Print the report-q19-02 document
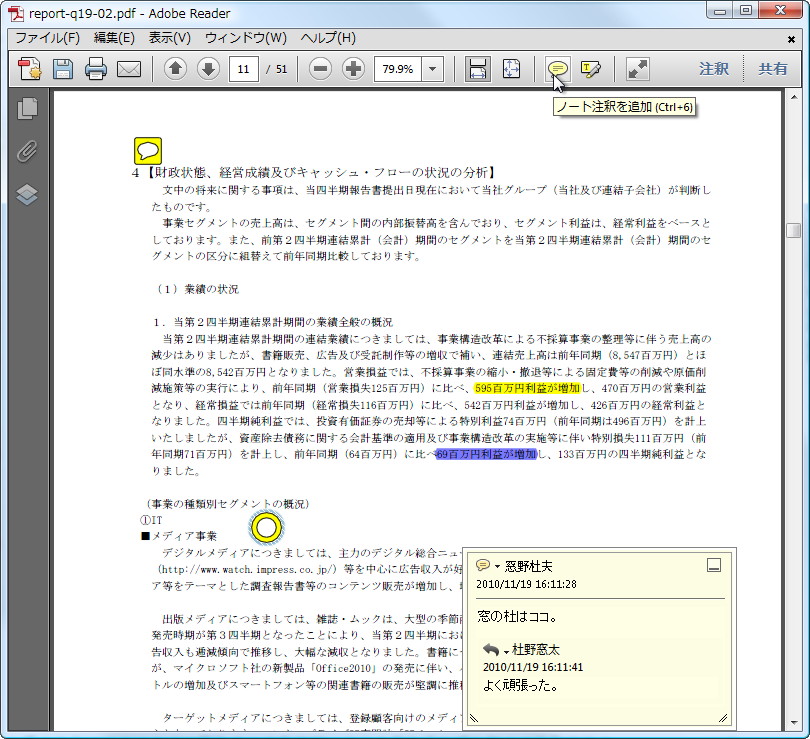This screenshot has height=739, width=810. pyautogui.click(x=93, y=69)
